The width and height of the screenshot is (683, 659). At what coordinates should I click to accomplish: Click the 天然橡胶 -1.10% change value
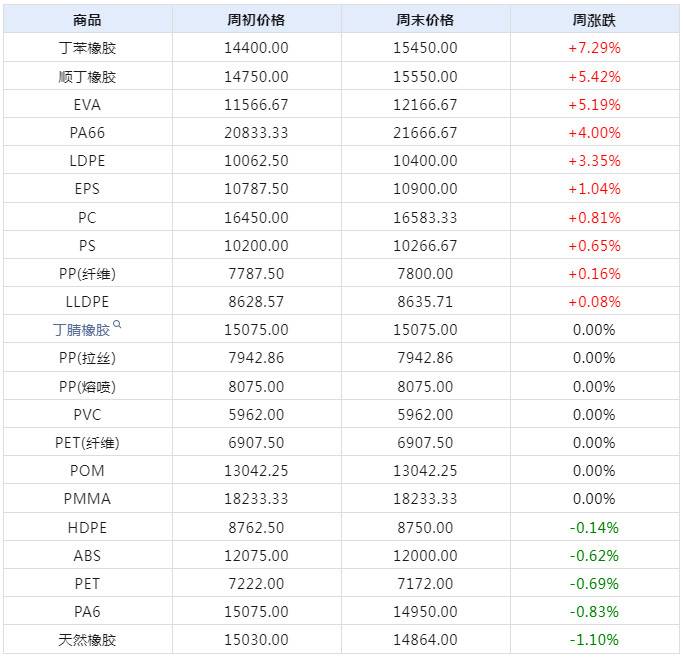click(x=594, y=640)
